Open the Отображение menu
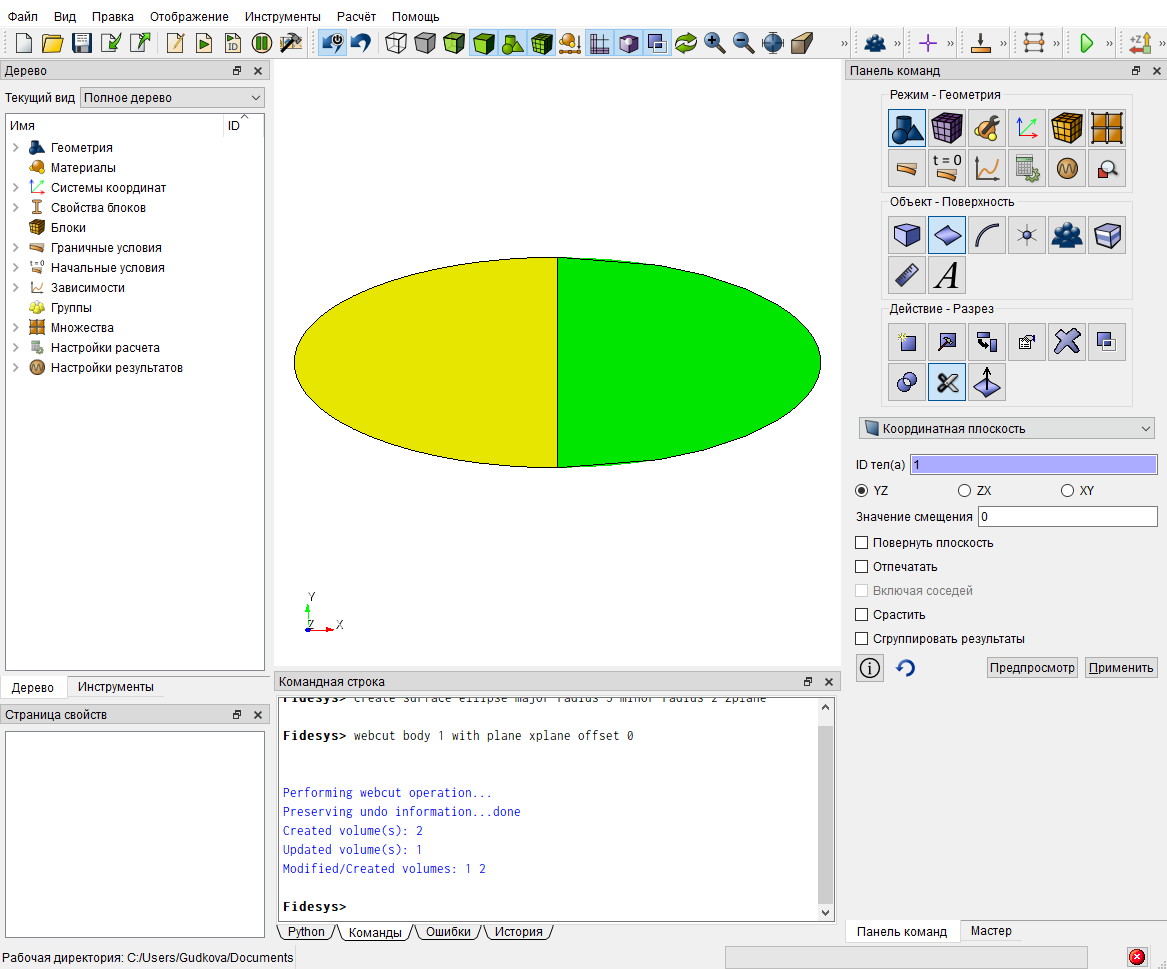 (189, 16)
